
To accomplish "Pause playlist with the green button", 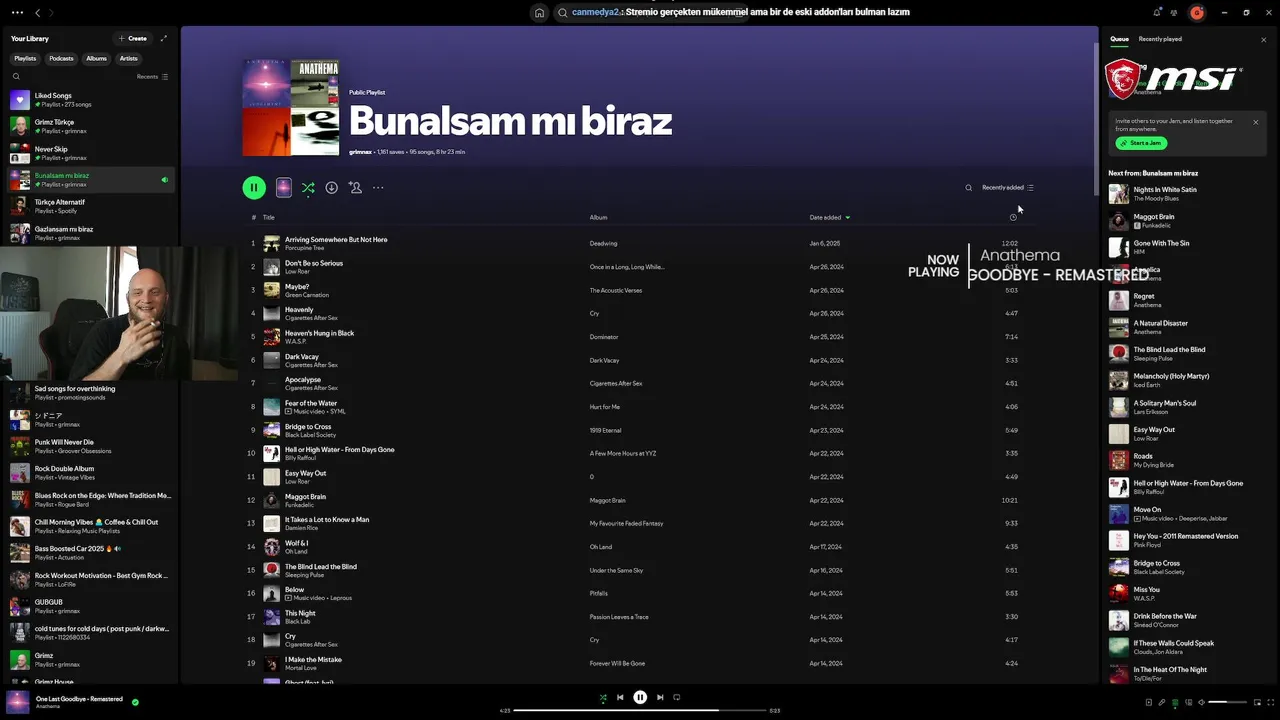I will [x=254, y=187].
